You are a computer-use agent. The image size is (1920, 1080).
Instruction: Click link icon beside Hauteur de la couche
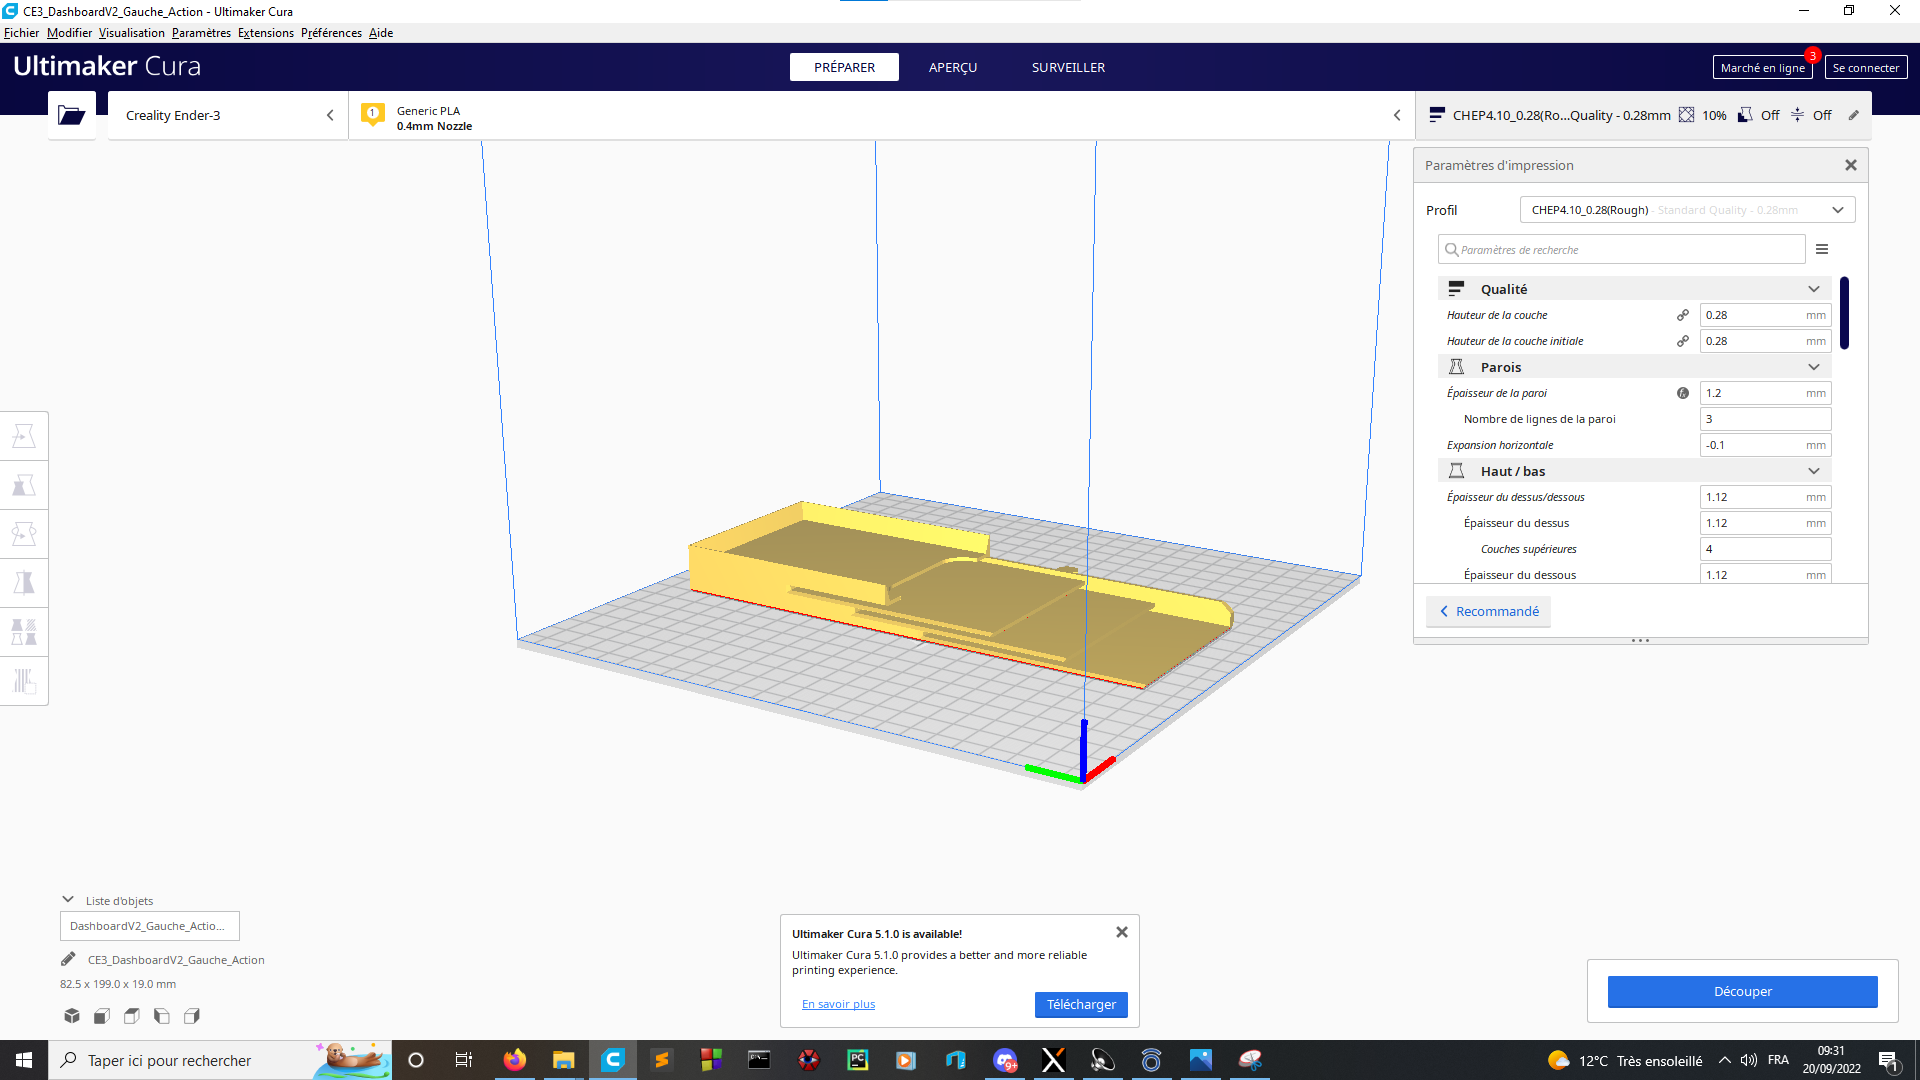[1683, 315]
